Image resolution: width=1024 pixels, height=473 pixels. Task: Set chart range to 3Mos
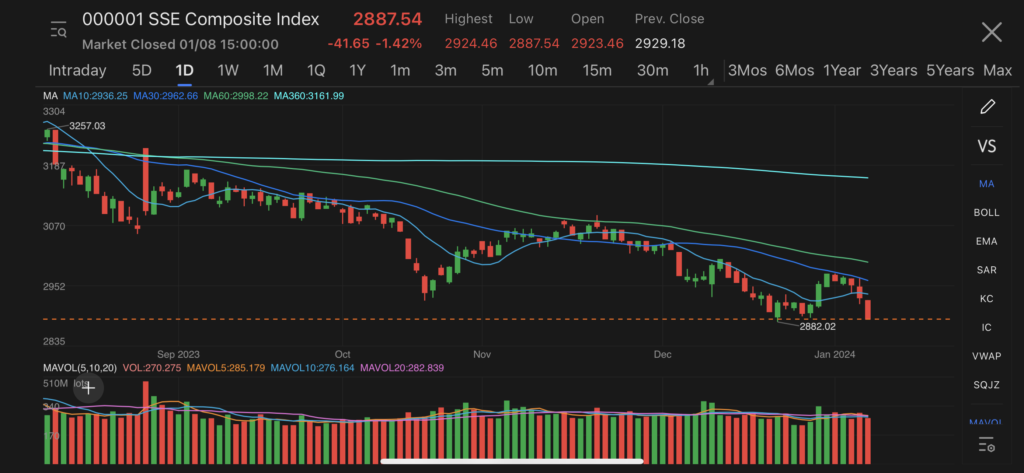point(747,71)
